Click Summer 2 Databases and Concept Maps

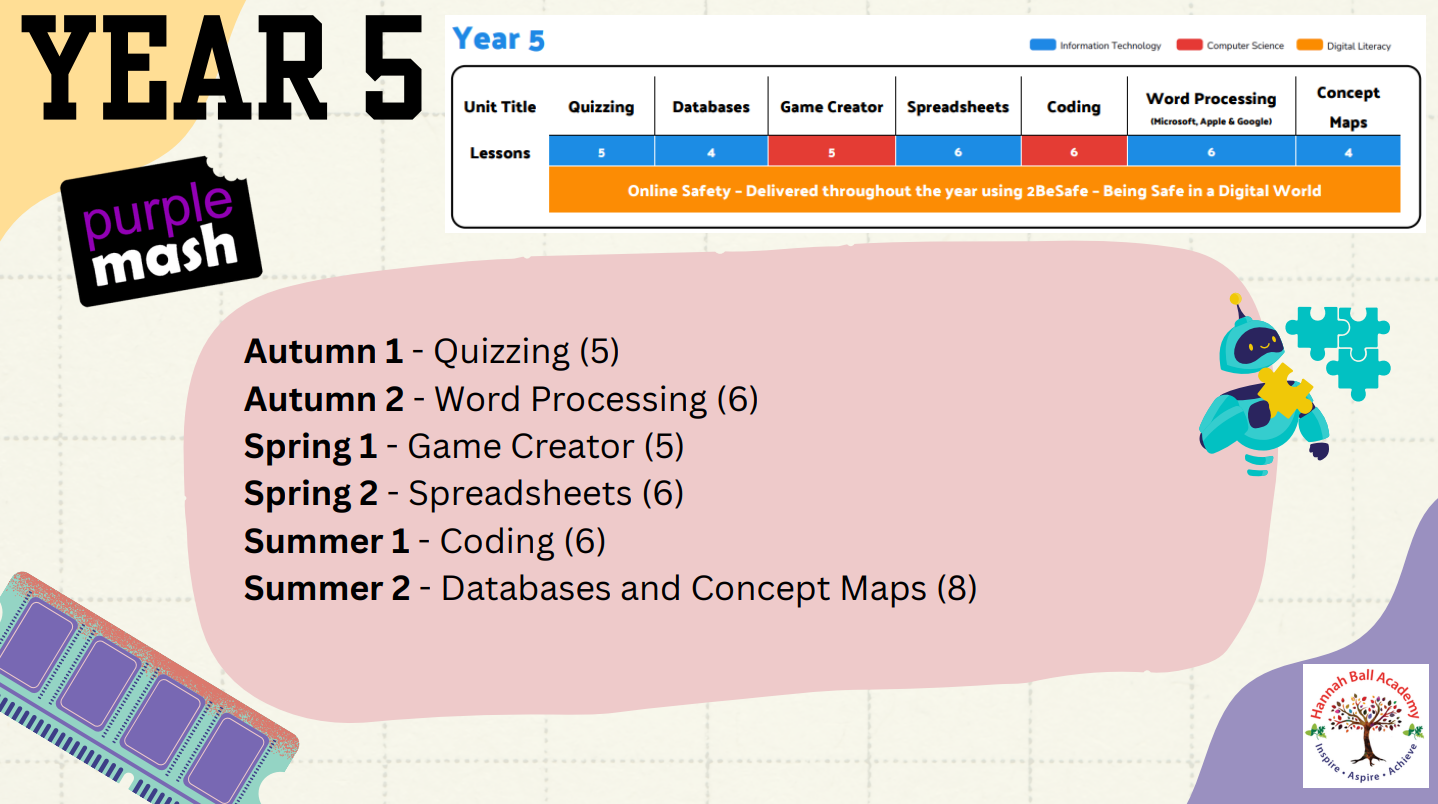click(610, 588)
